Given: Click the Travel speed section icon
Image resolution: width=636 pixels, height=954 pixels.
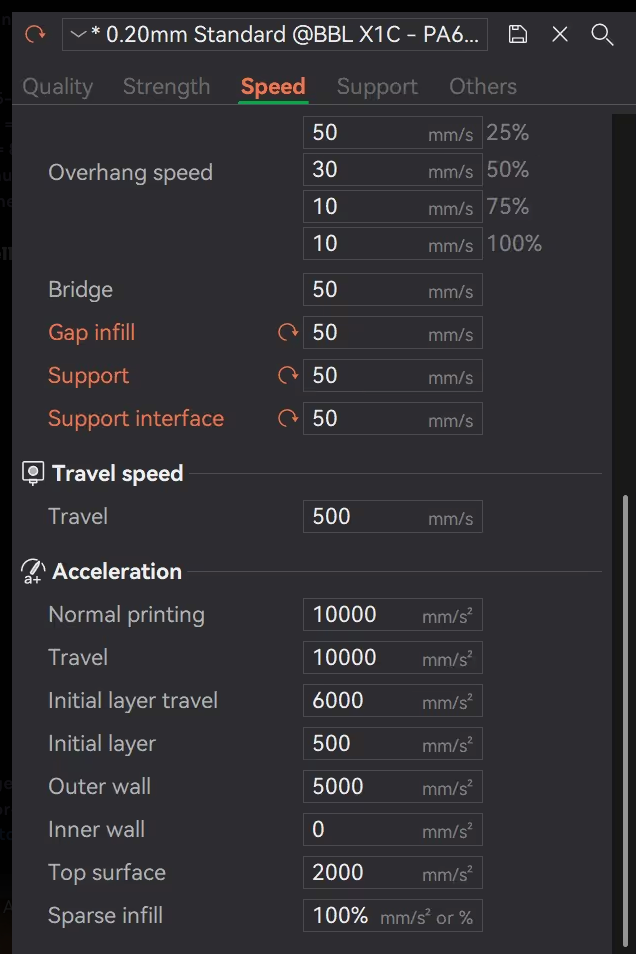Looking at the screenshot, I should 33,473.
